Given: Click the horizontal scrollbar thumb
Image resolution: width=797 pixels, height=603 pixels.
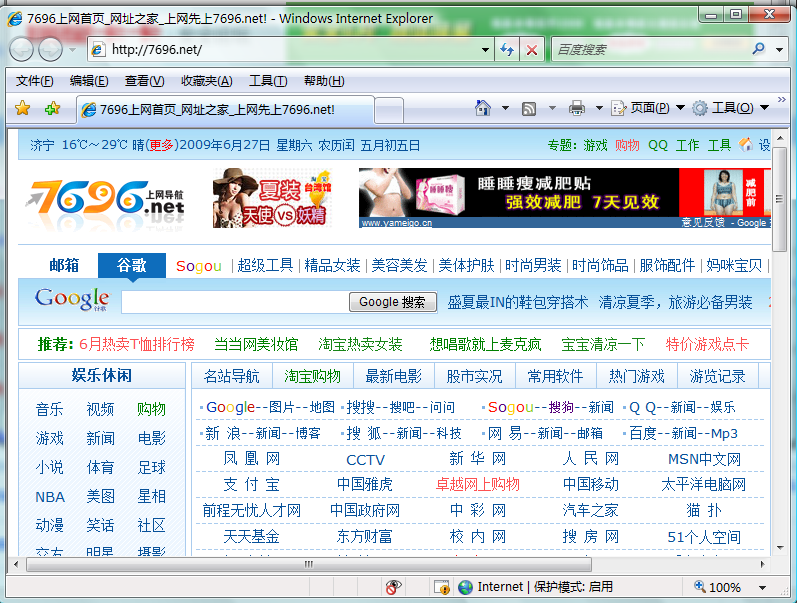Looking at the screenshot, I should [309, 564].
